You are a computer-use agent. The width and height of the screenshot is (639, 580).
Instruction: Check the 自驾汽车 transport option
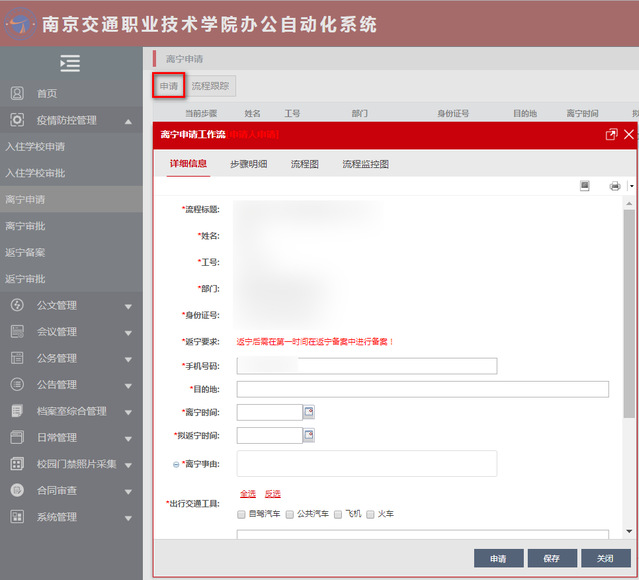point(242,514)
